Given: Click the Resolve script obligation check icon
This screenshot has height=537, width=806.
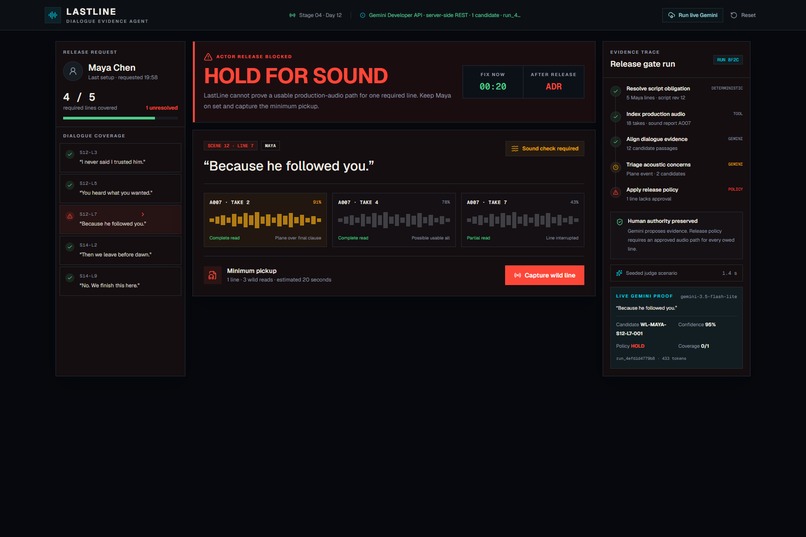Looking at the screenshot, I should [x=615, y=91].
